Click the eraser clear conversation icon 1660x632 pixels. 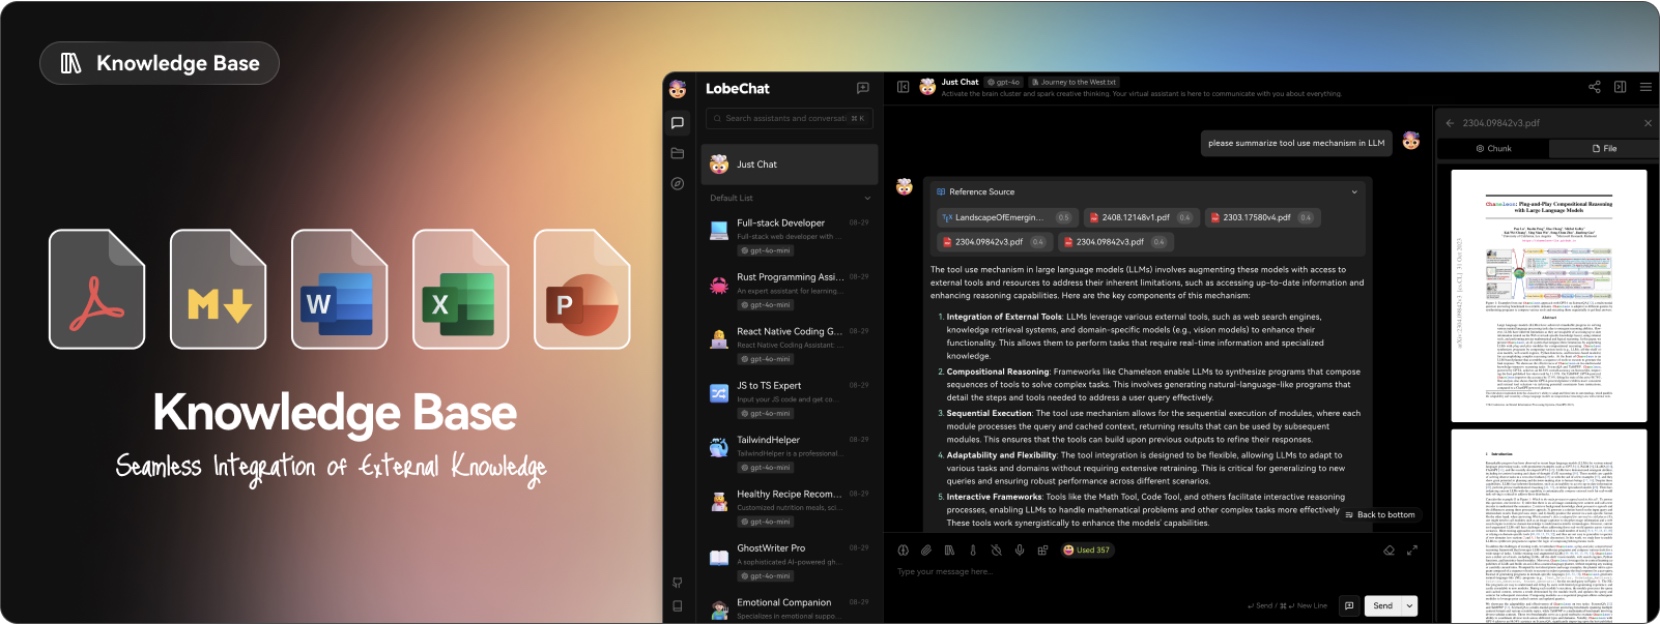click(1389, 550)
